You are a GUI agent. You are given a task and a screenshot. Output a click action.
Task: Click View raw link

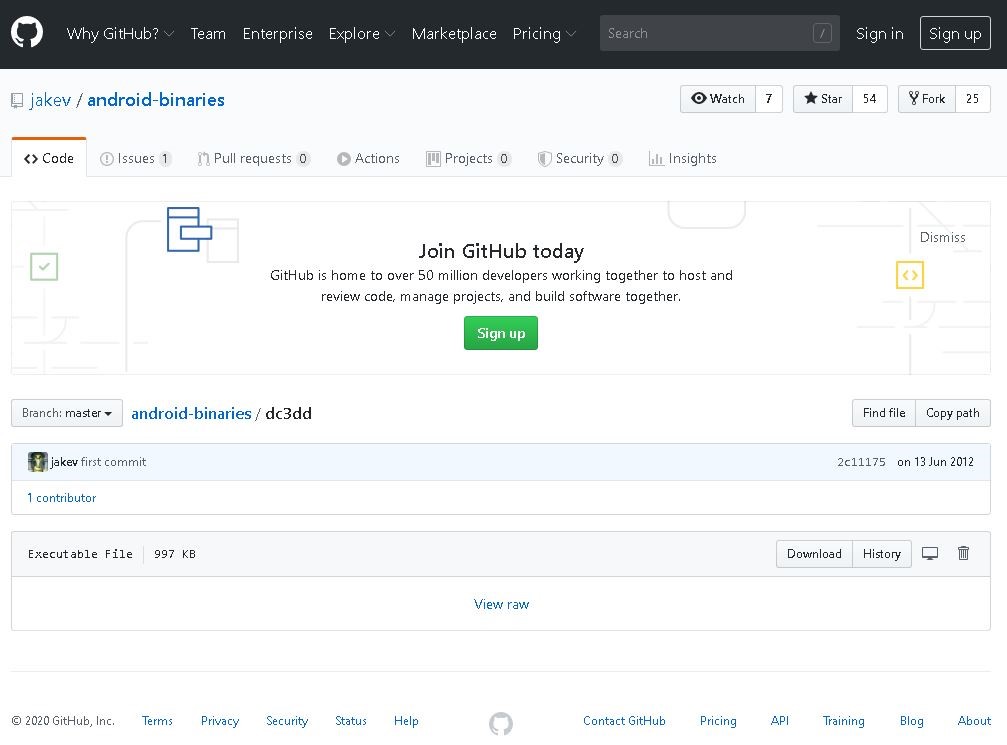pos(501,604)
